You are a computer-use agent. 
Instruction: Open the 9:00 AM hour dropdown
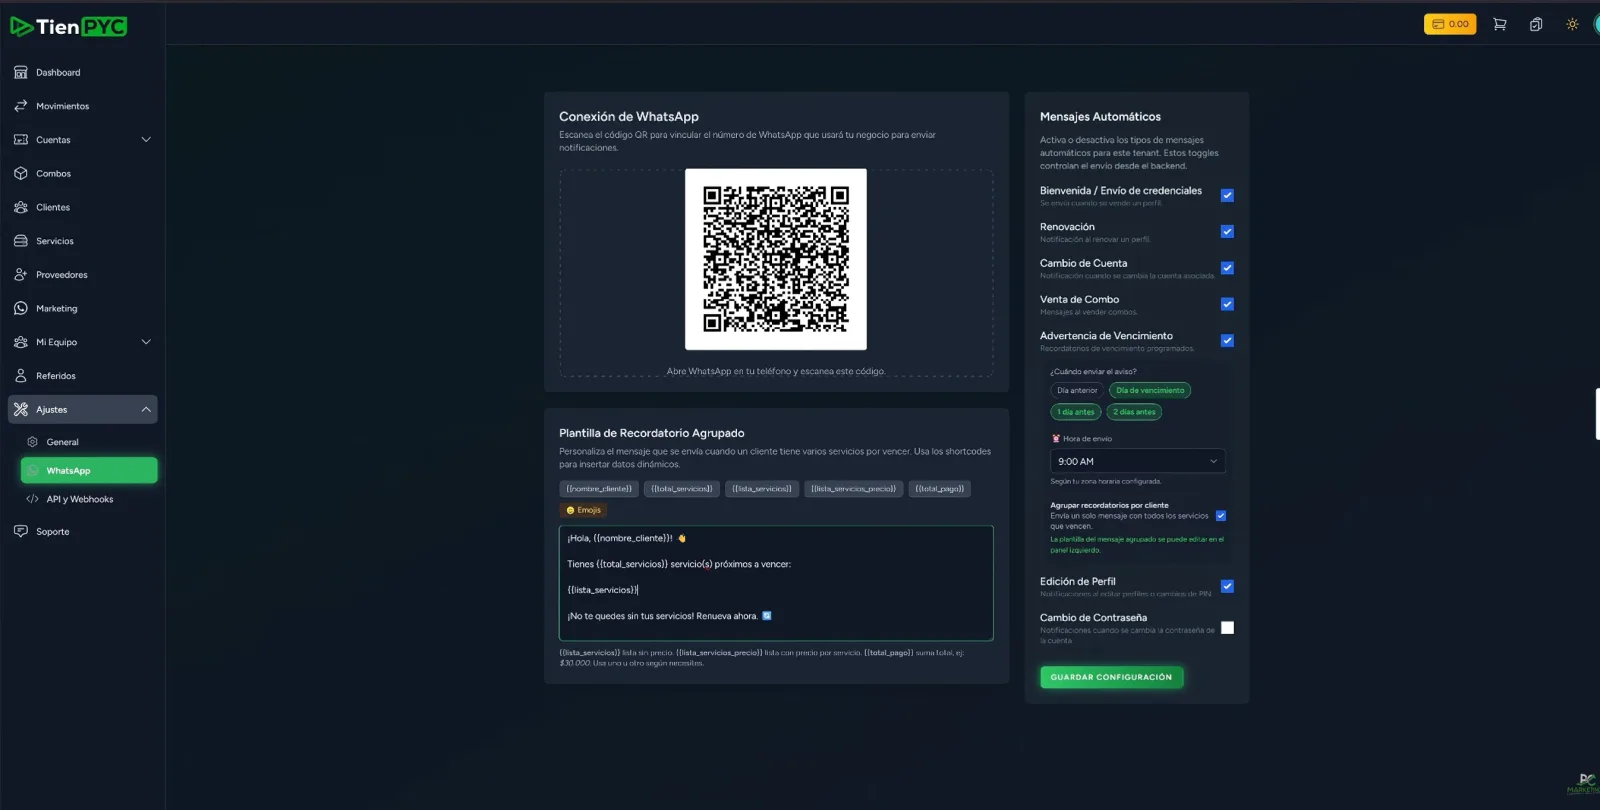(x=1137, y=461)
